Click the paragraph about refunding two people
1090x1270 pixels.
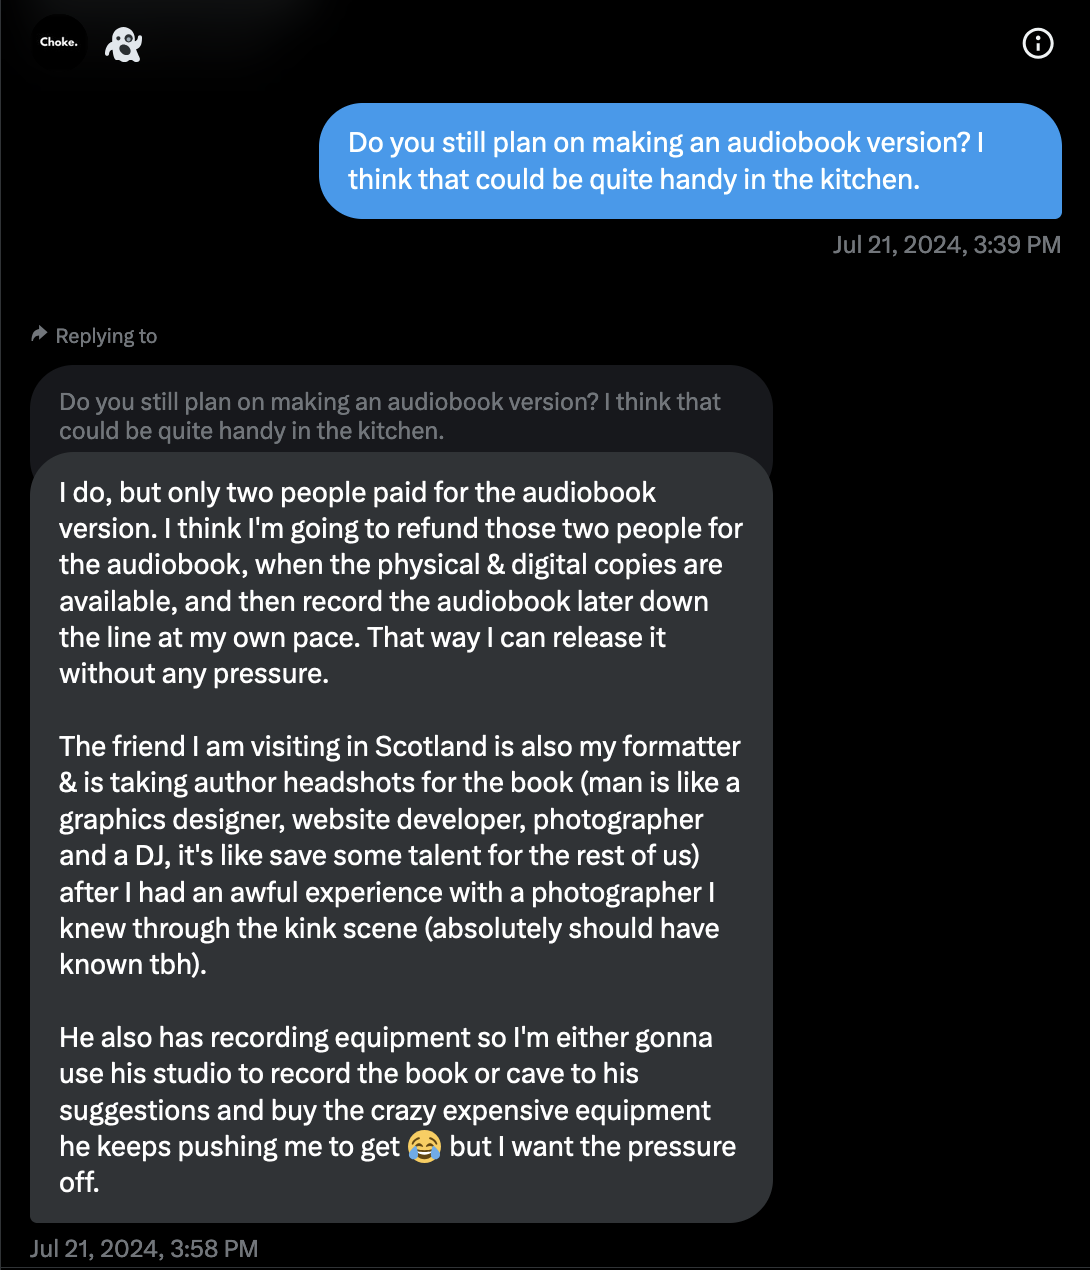point(400,582)
